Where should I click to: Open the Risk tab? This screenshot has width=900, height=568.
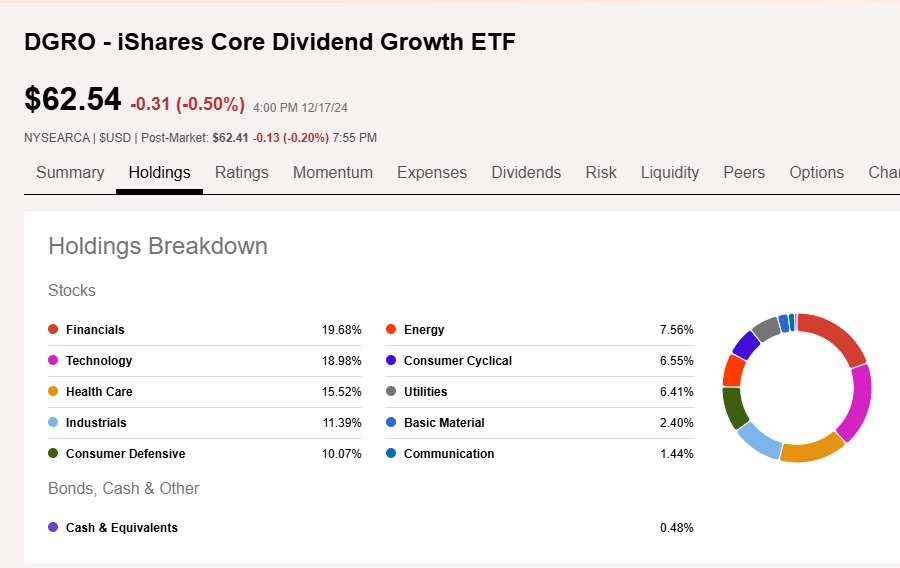(601, 172)
